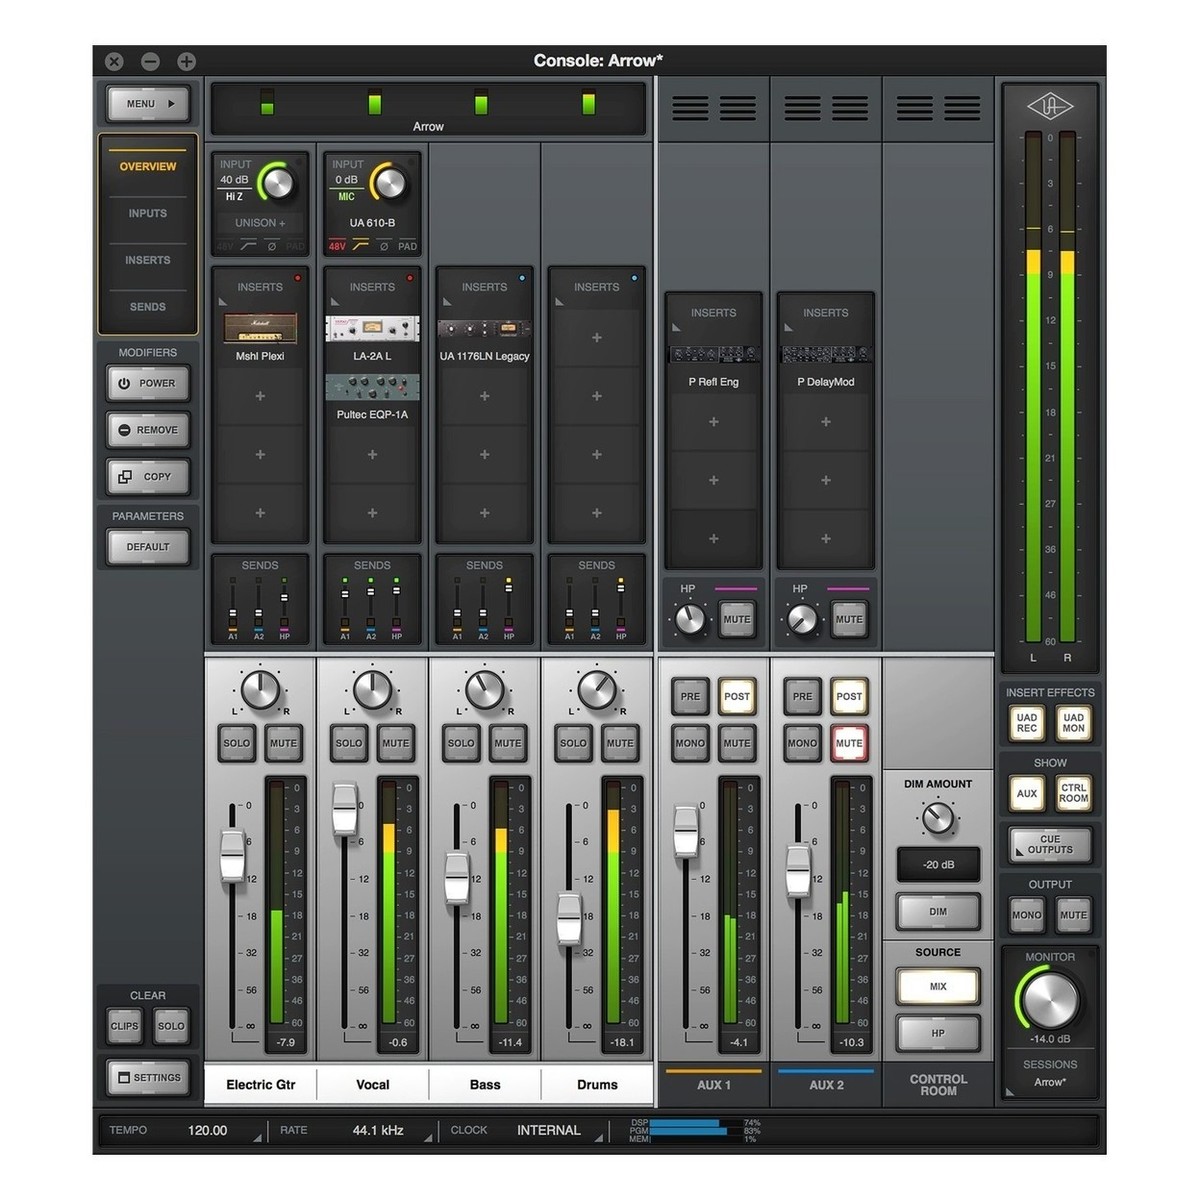Toggle UAD REC insert effects
This screenshot has width=1200, height=1200.
(x=1027, y=723)
